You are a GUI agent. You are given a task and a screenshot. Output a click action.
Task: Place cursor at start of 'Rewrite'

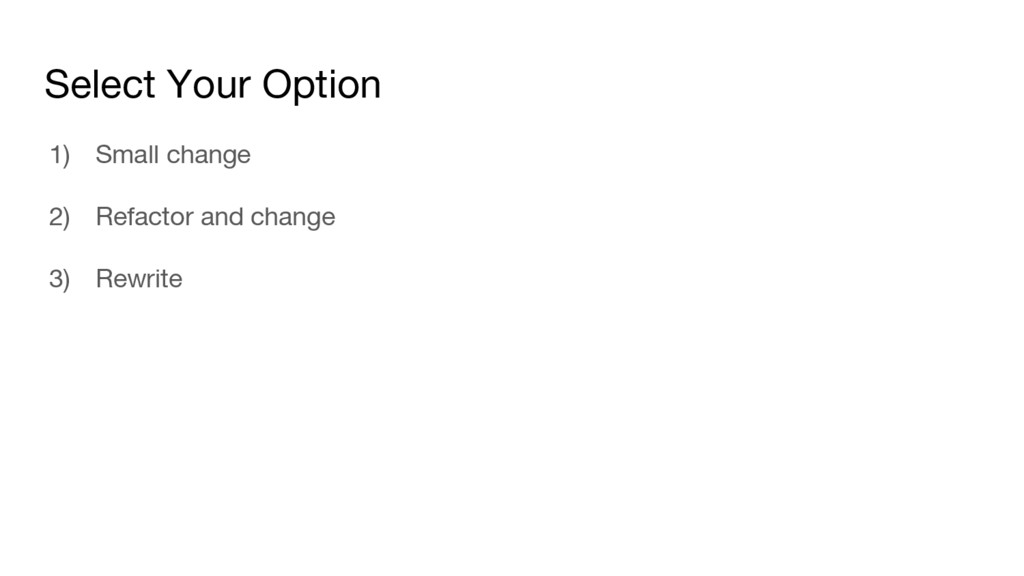click(96, 279)
